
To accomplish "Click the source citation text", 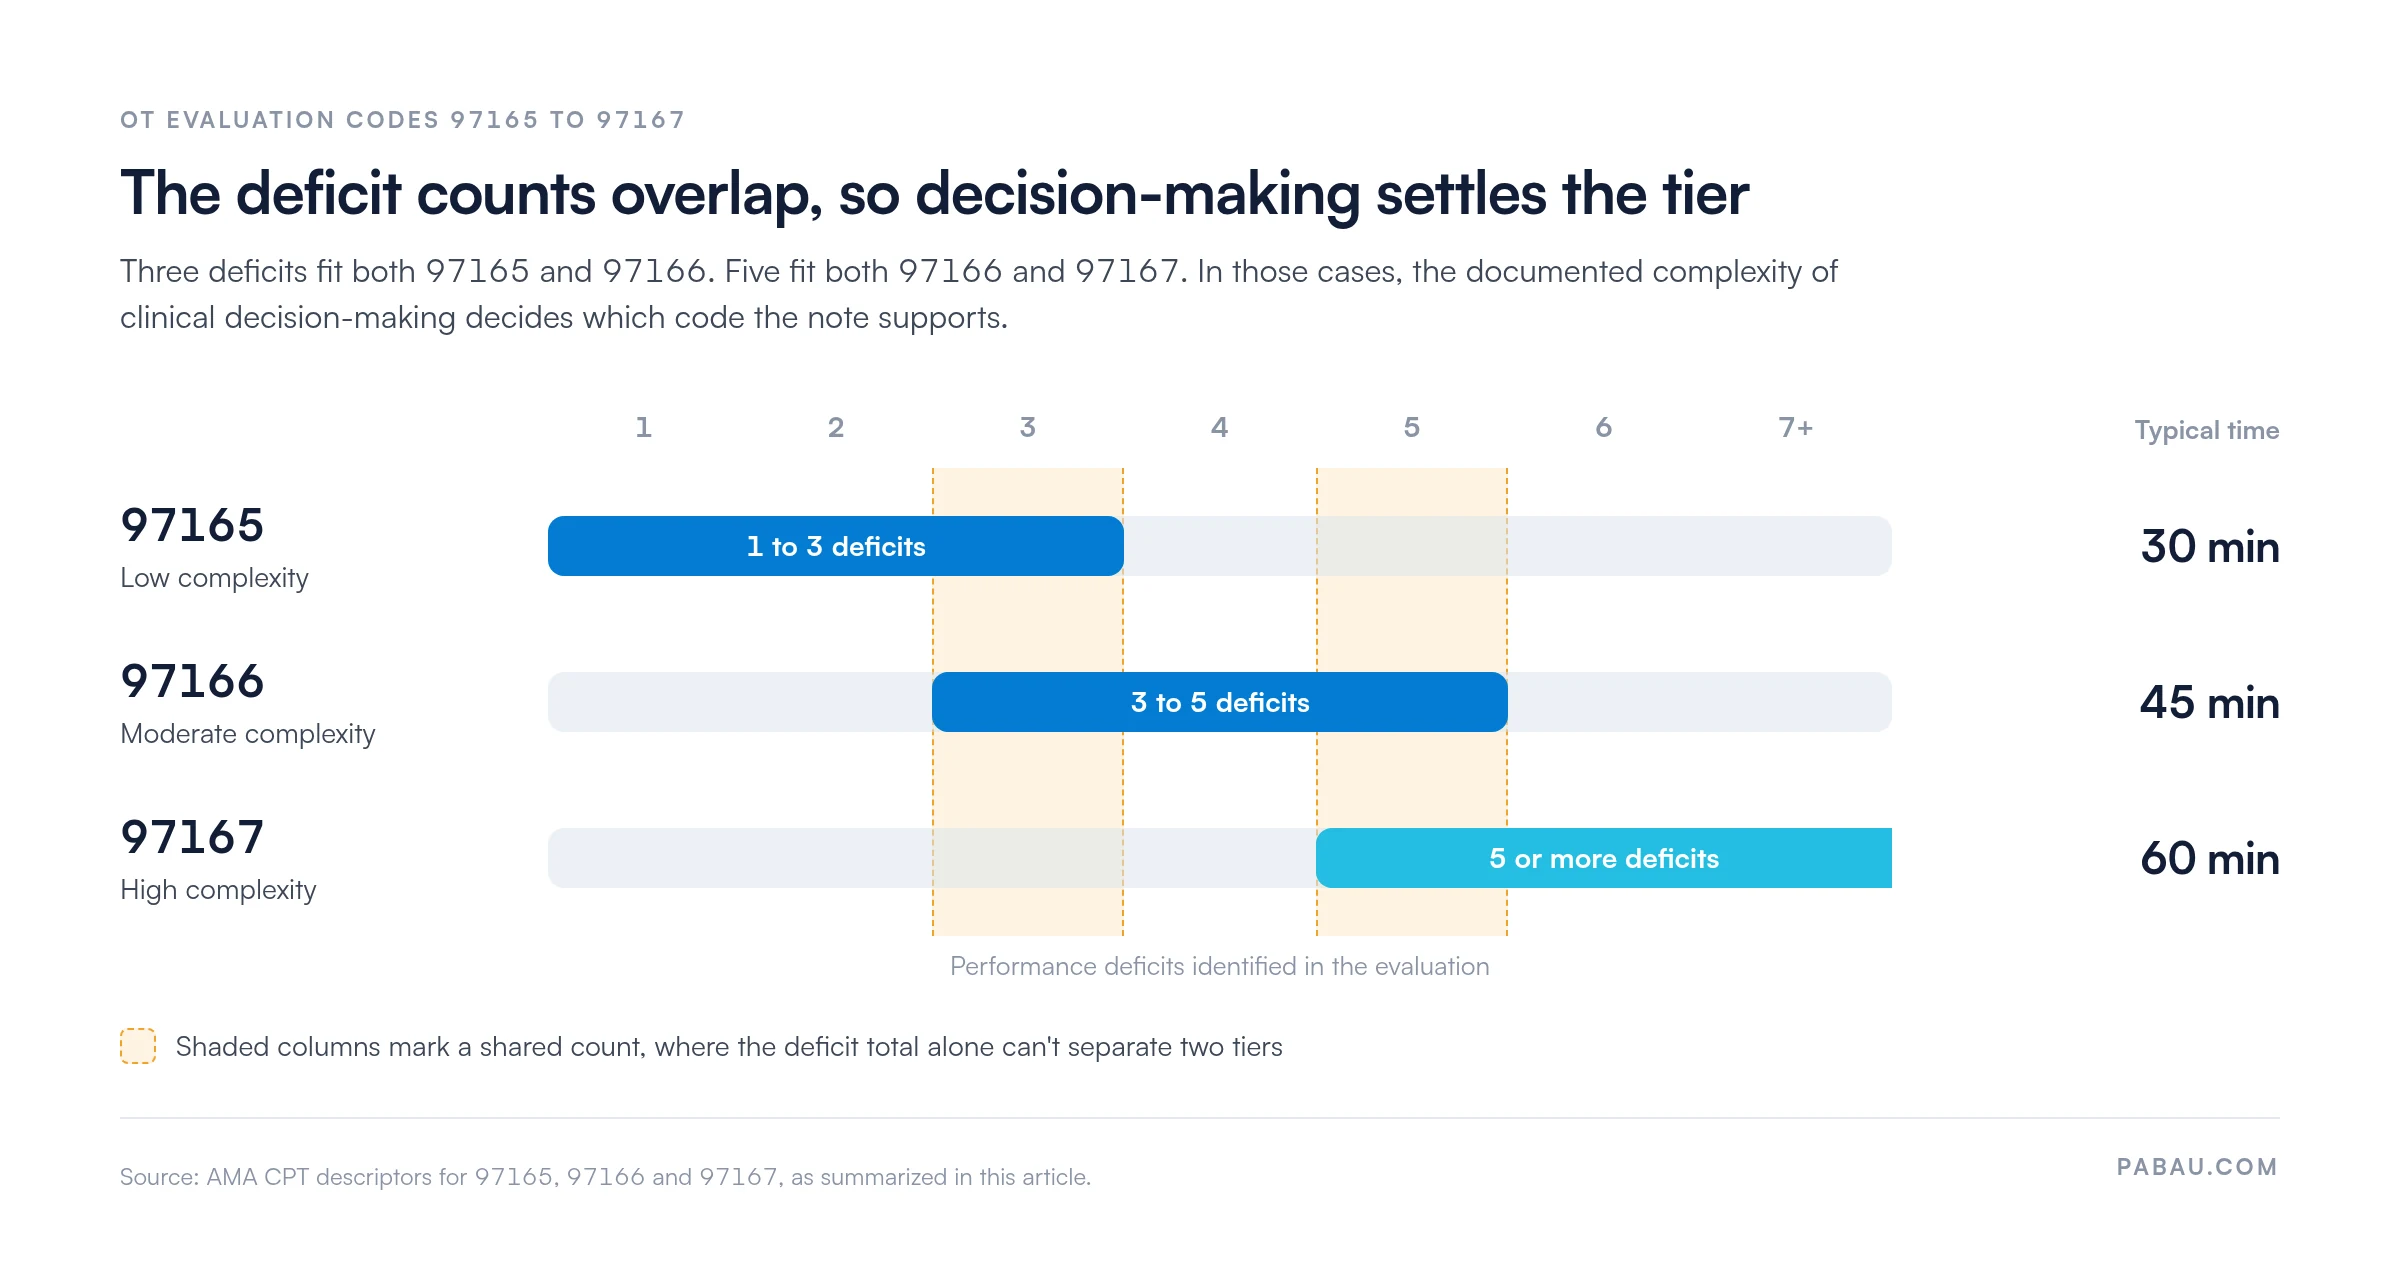I will click(605, 1177).
